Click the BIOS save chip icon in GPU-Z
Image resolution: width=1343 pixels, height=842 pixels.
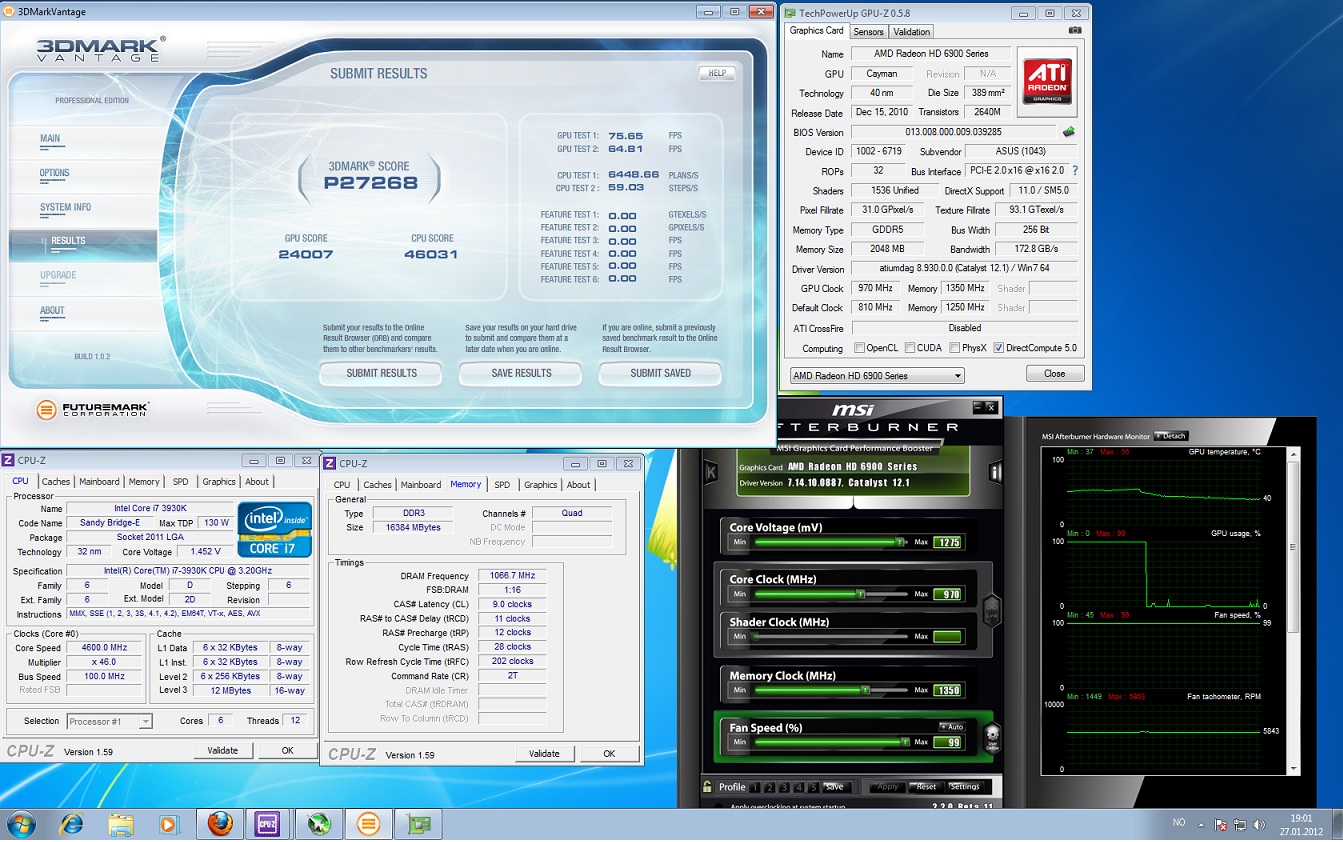click(x=1069, y=132)
